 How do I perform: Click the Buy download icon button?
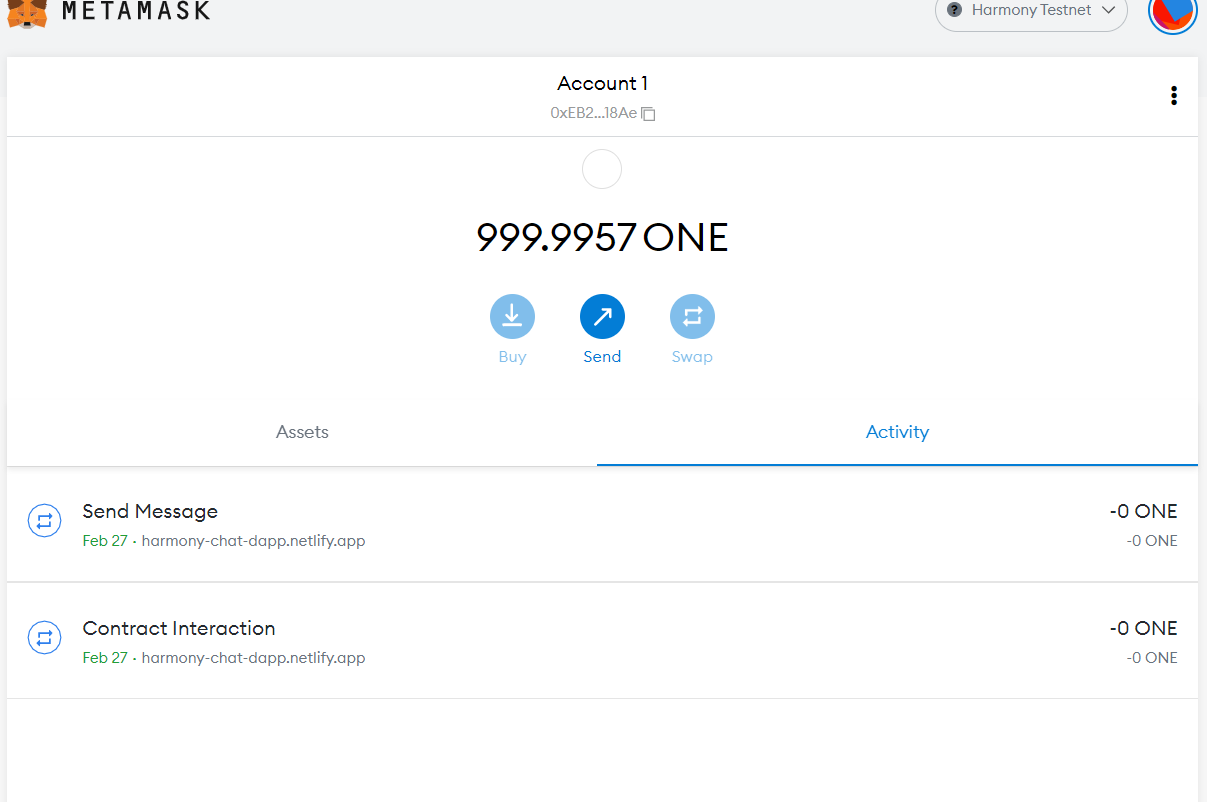point(512,316)
